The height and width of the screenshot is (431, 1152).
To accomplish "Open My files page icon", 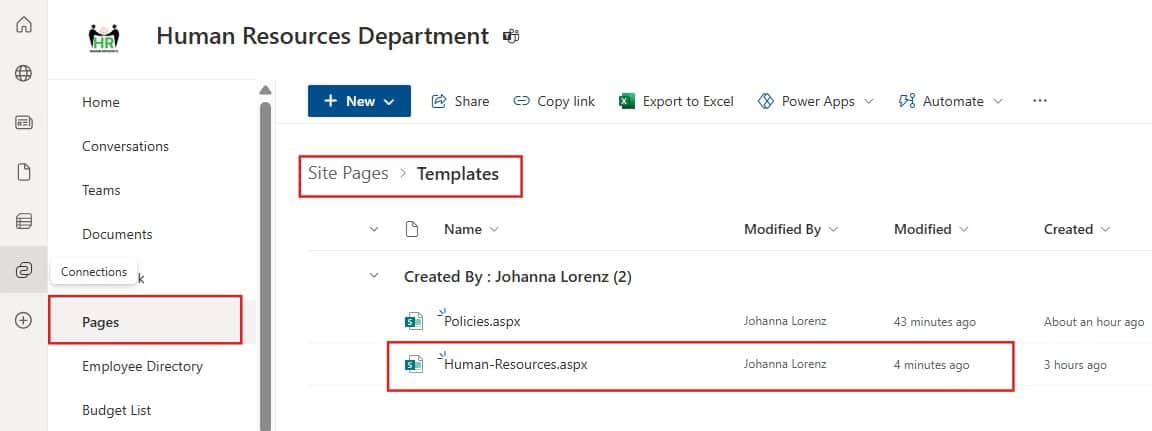I will [24, 172].
